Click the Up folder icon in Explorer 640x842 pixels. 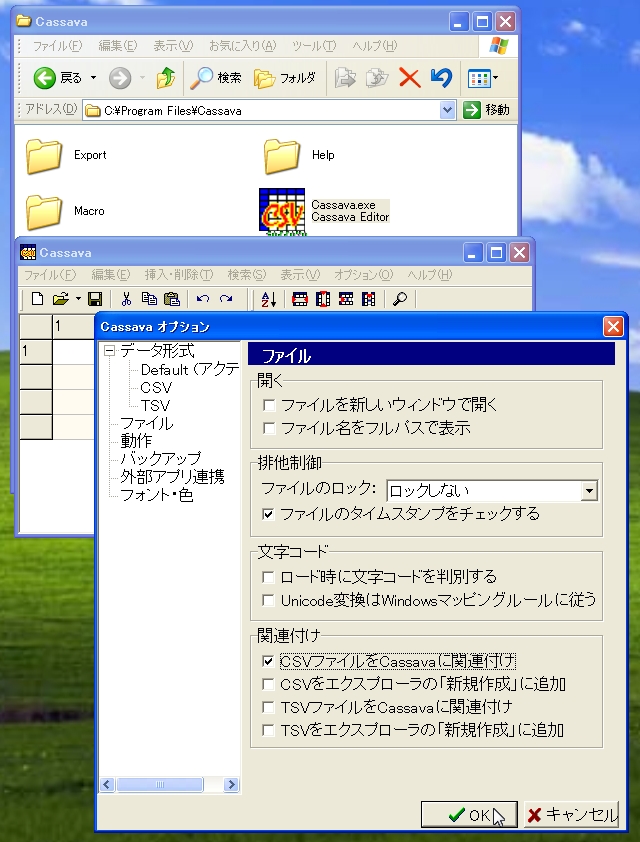165,78
